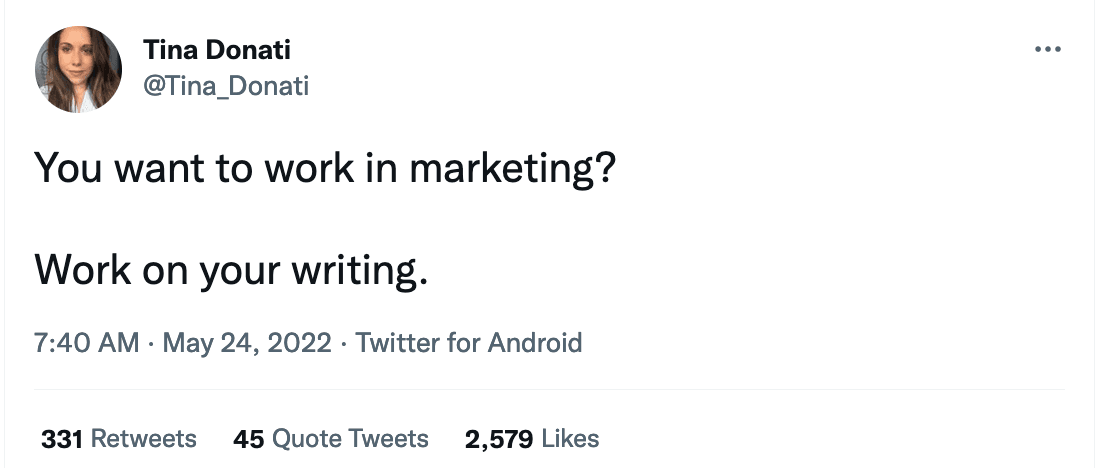The width and height of the screenshot is (1114, 468).
Task: Open the Twitter for Android source link
Action: 469,343
